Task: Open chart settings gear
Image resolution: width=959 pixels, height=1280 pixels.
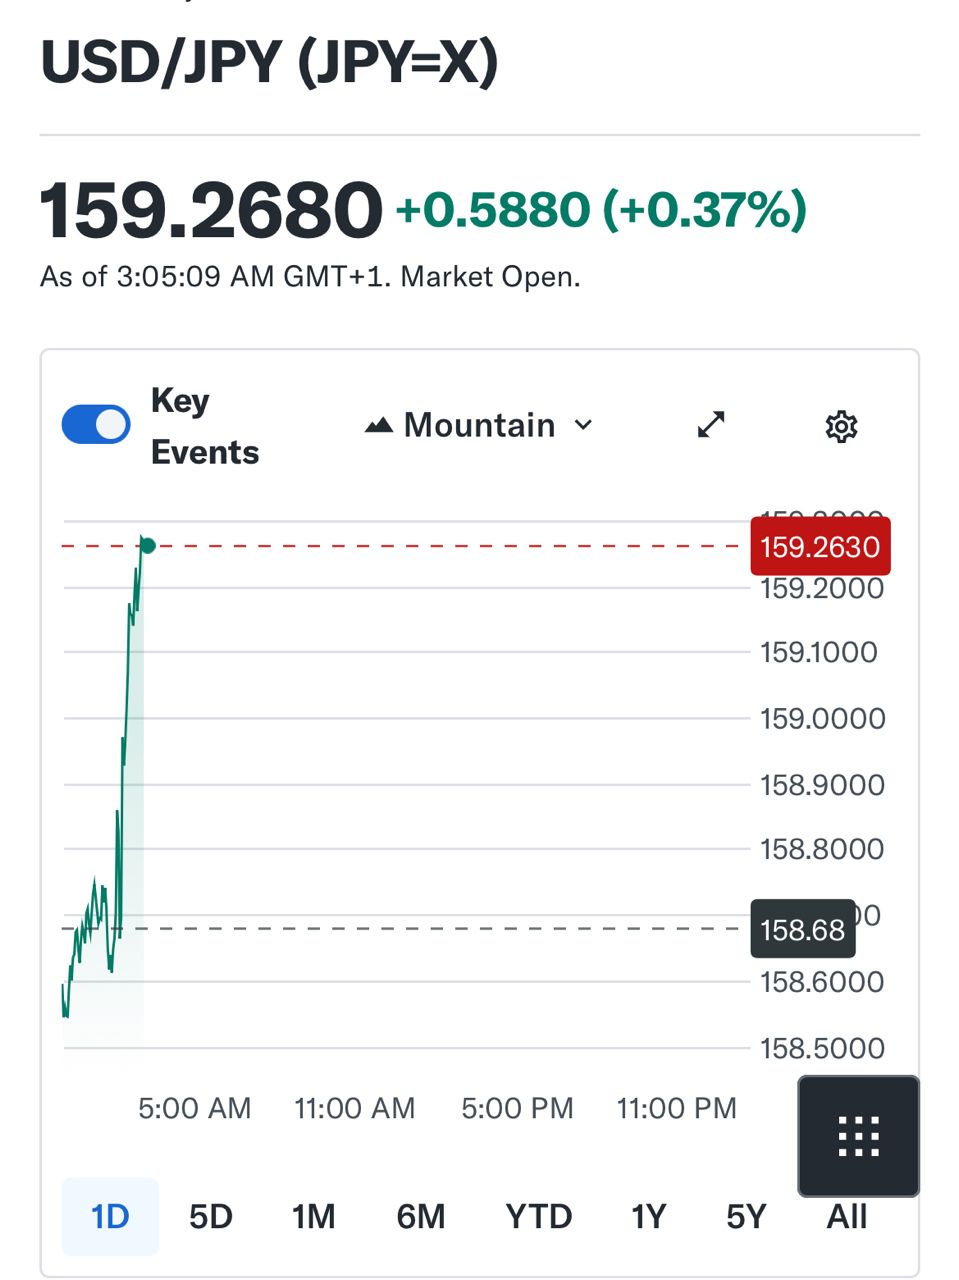Action: (x=841, y=427)
